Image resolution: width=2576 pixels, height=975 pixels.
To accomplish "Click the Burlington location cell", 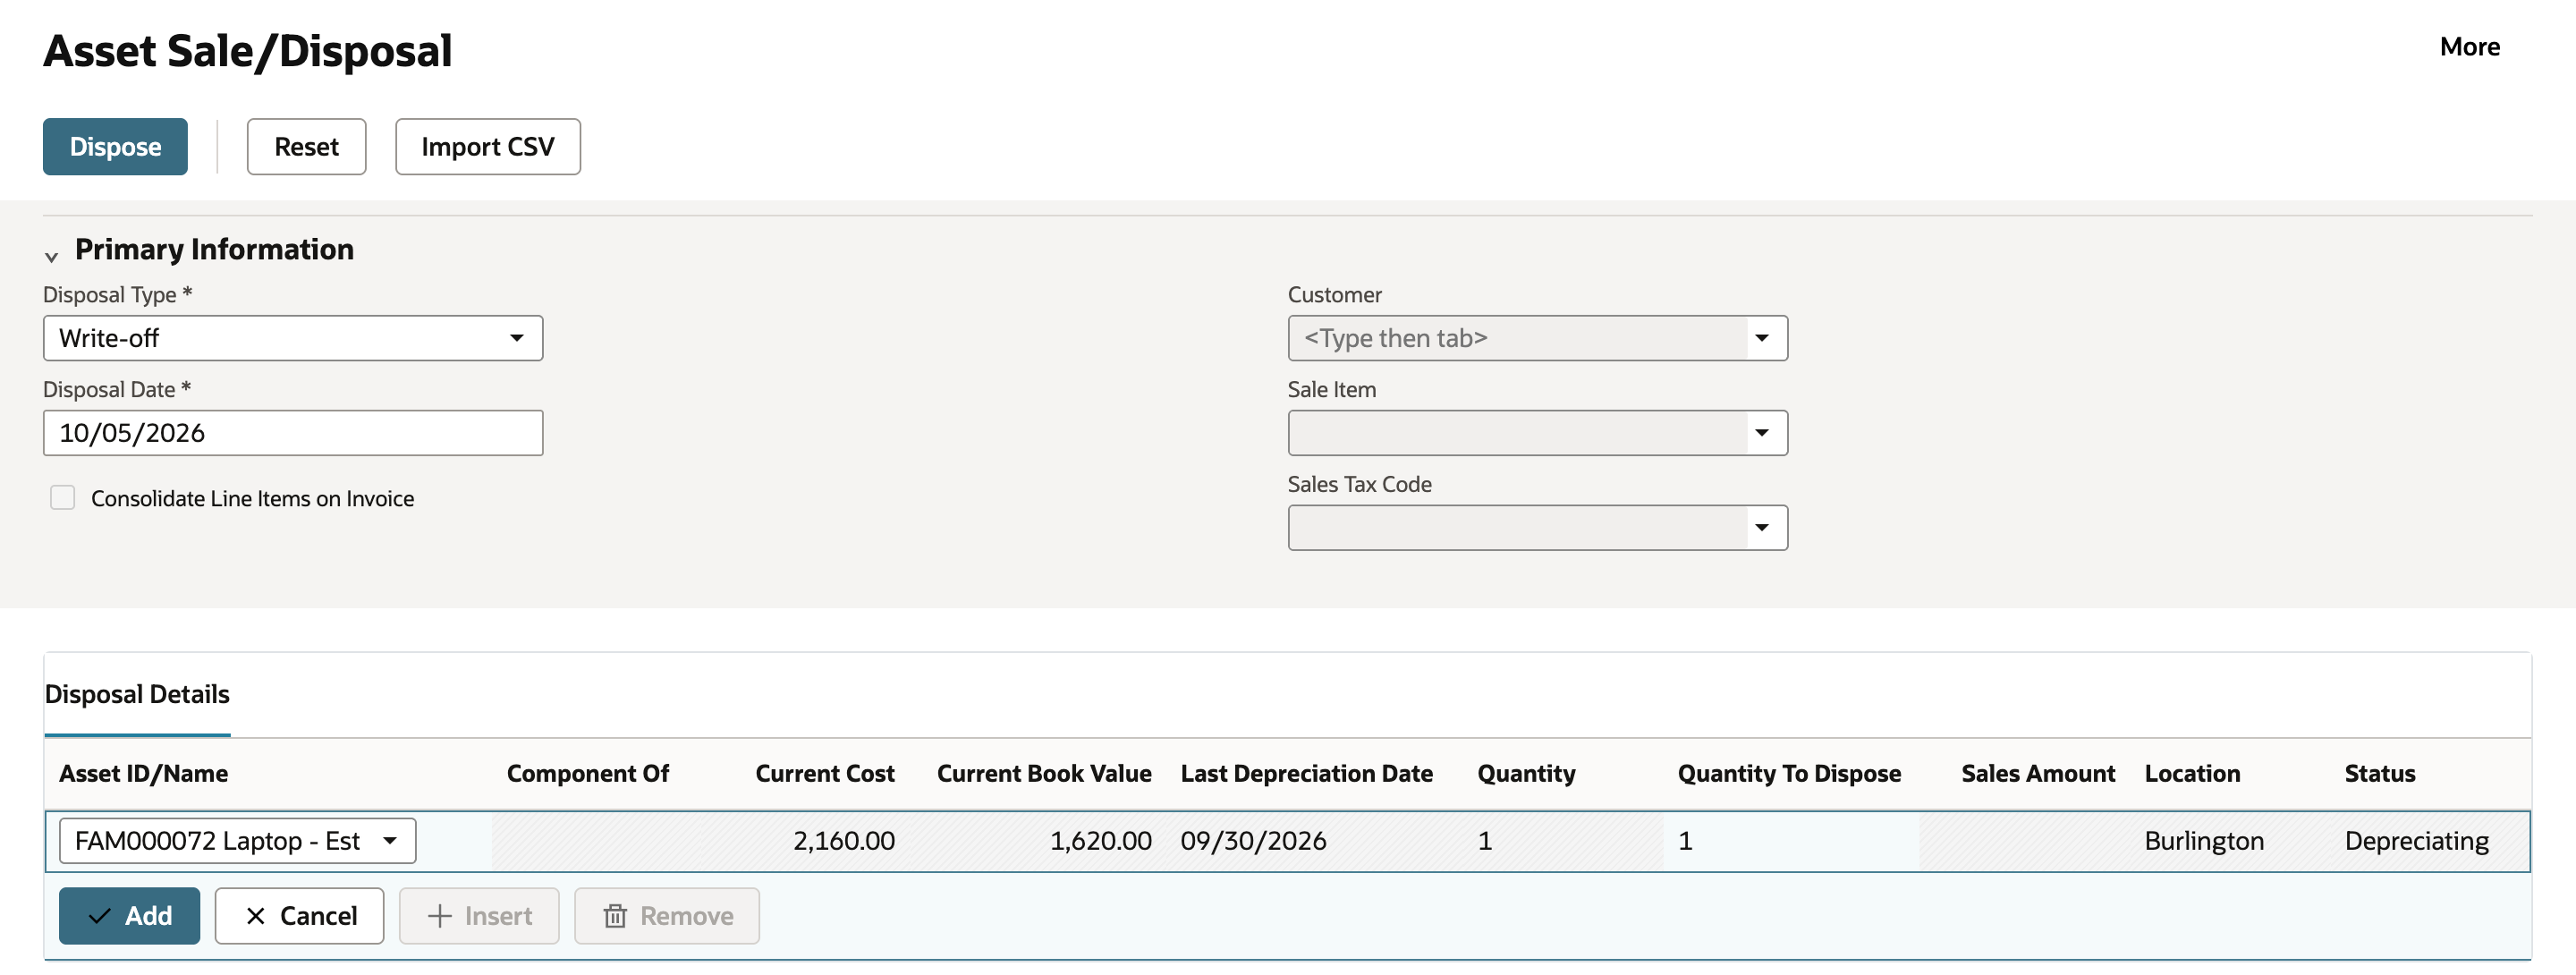I will point(2204,841).
